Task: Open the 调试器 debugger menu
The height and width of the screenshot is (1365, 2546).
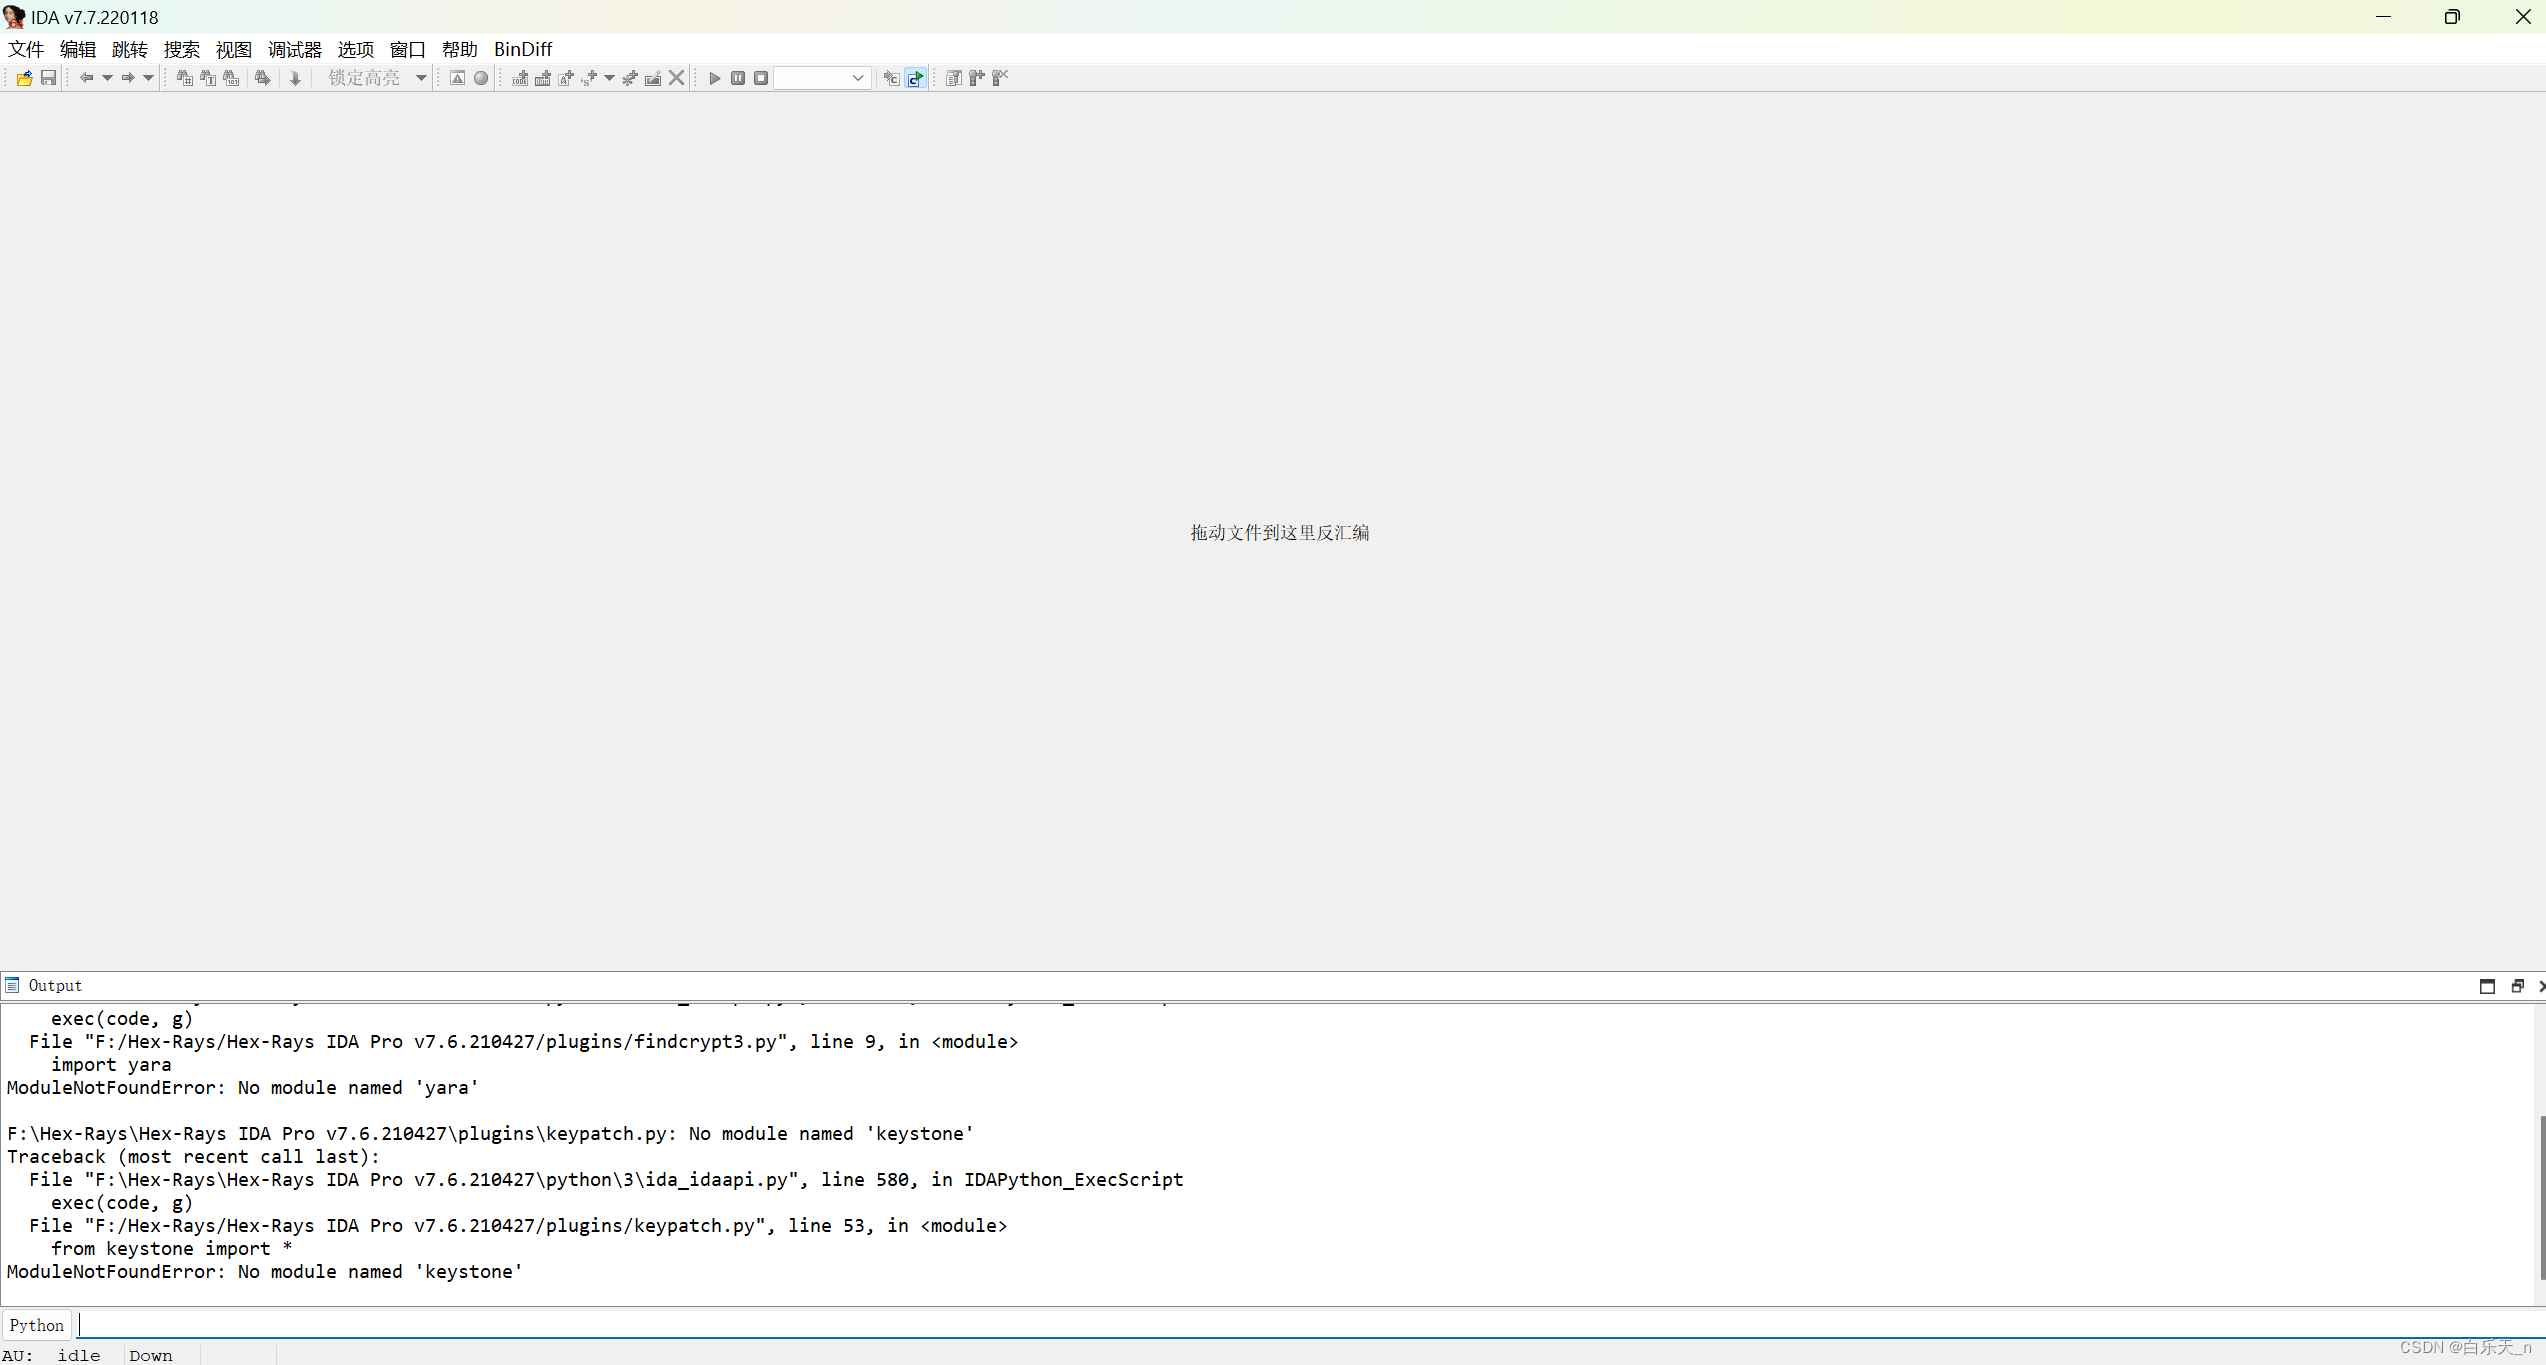Action: coord(294,49)
